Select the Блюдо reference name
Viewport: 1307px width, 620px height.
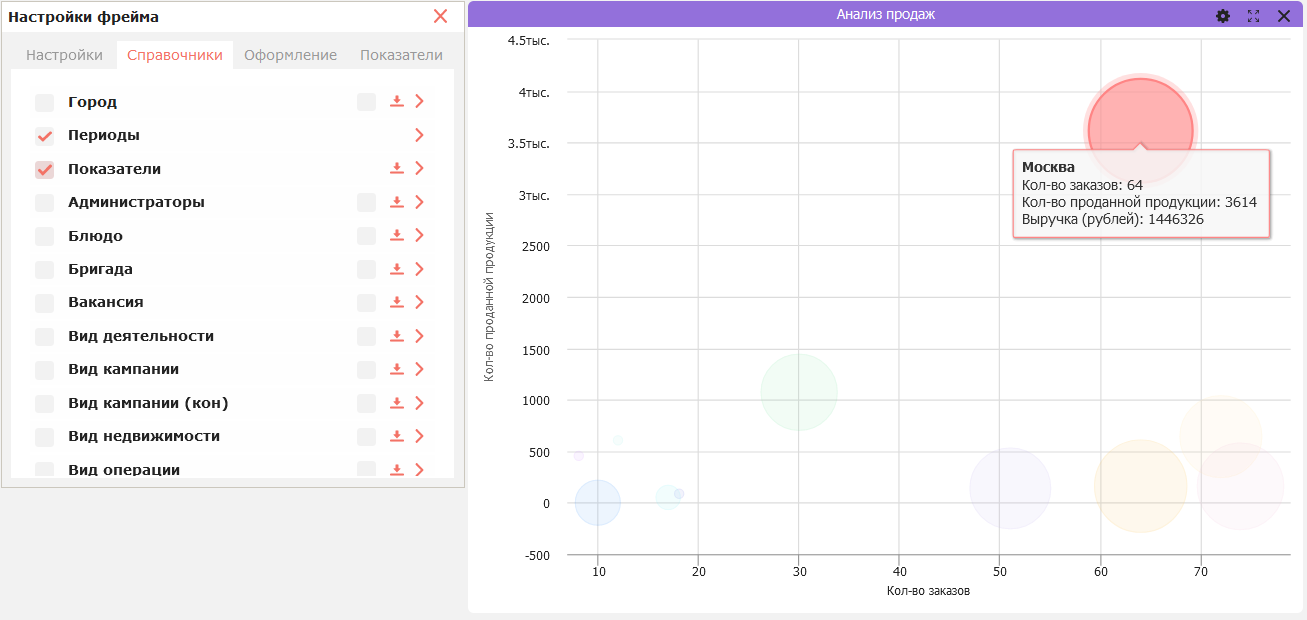pyautogui.click(x=95, y=236)
